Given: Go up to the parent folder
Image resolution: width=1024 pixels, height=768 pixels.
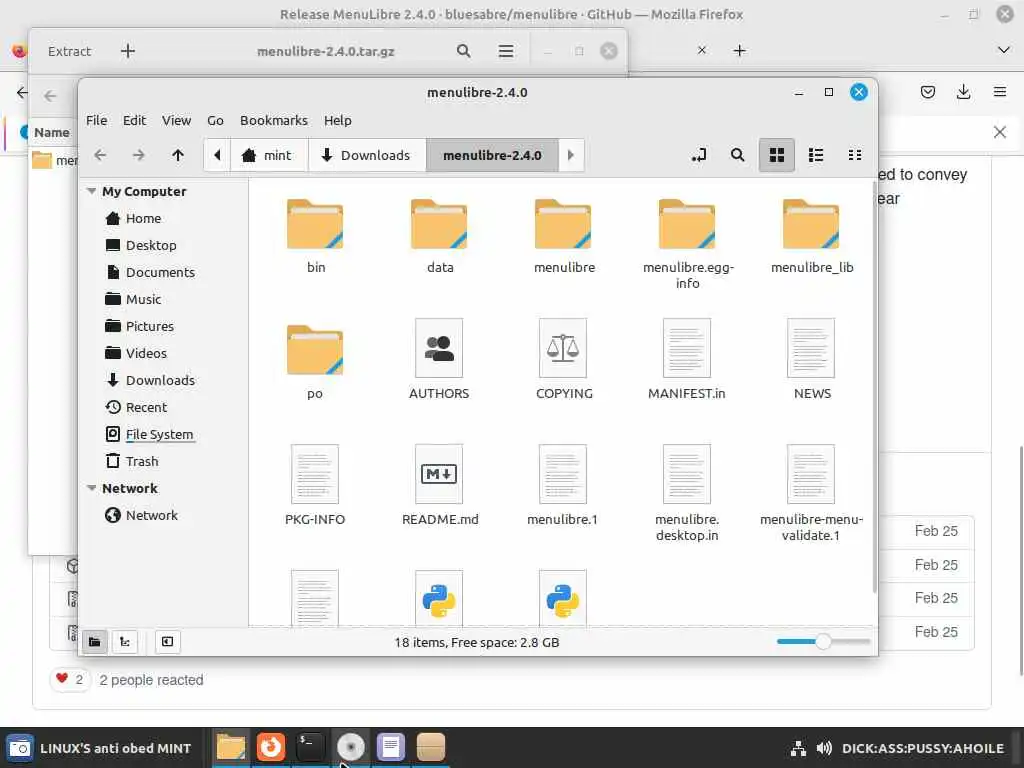Looking at the screenshot, I should click(x=178, y=155).
